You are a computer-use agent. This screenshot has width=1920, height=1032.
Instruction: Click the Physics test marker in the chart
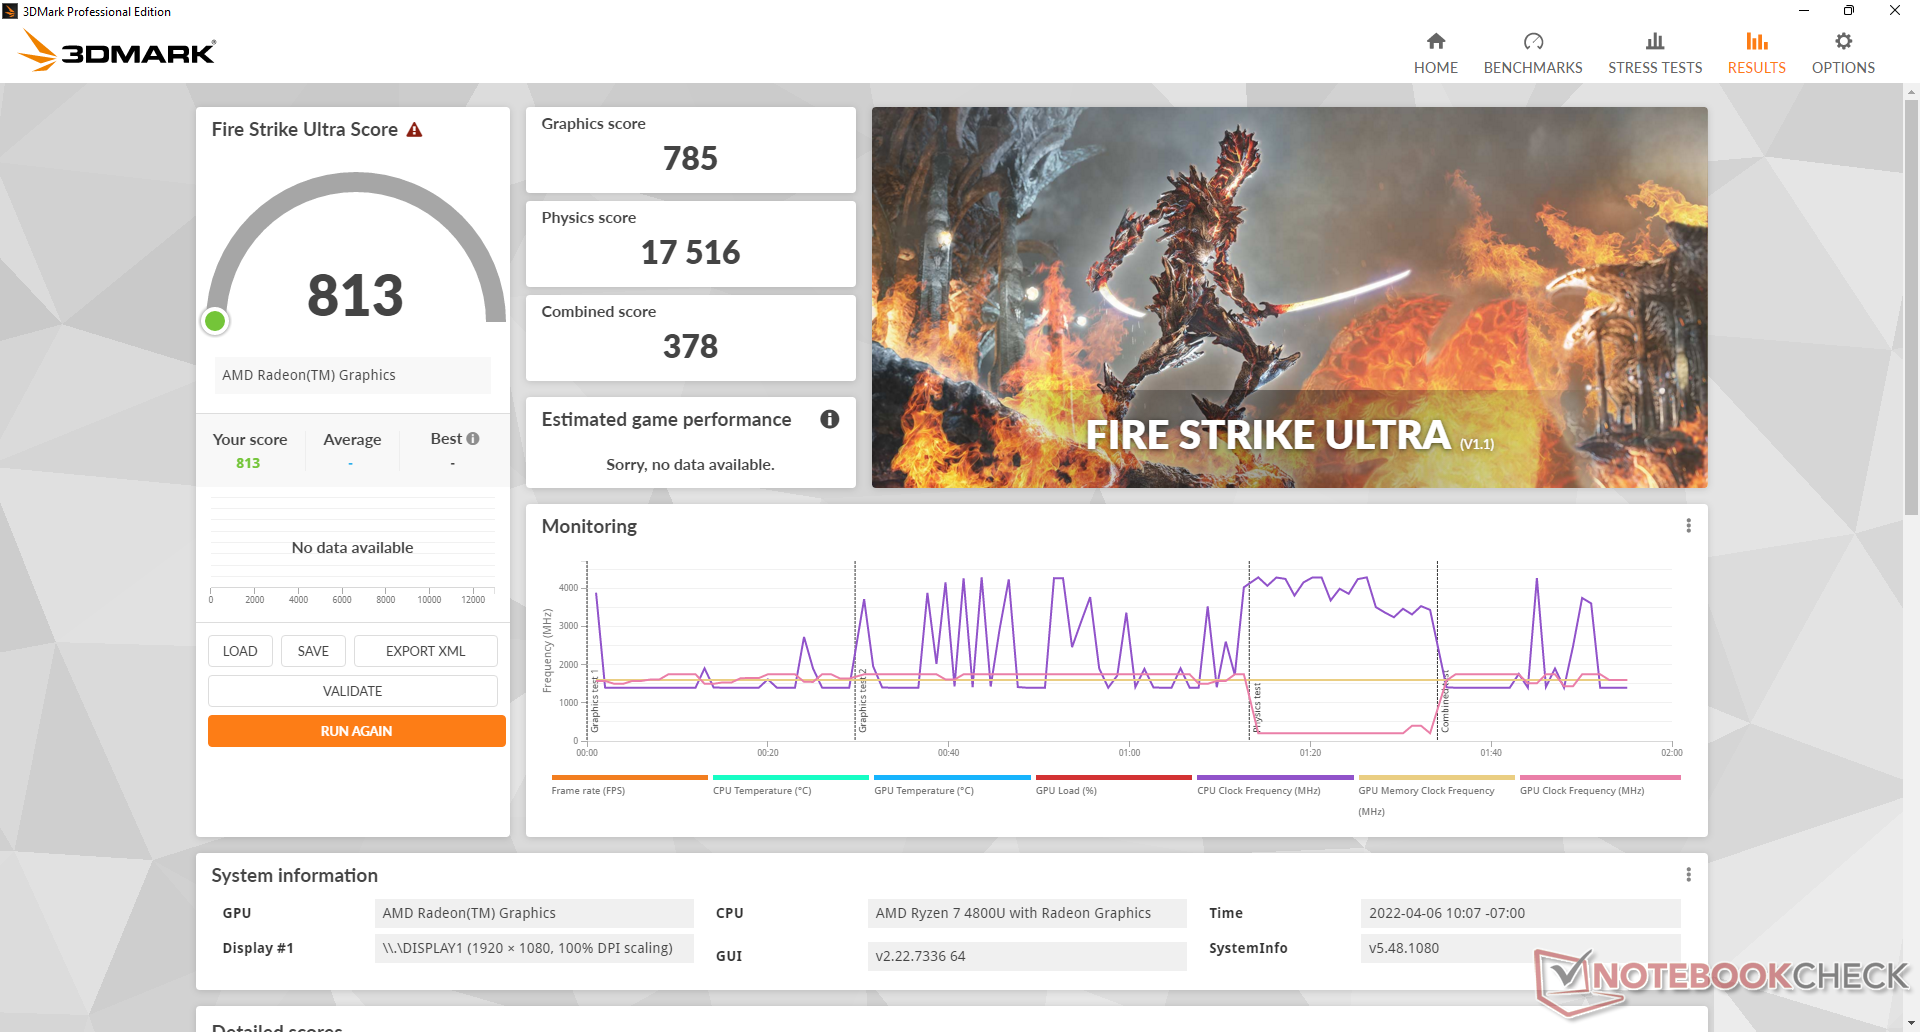click(1257, 708)
